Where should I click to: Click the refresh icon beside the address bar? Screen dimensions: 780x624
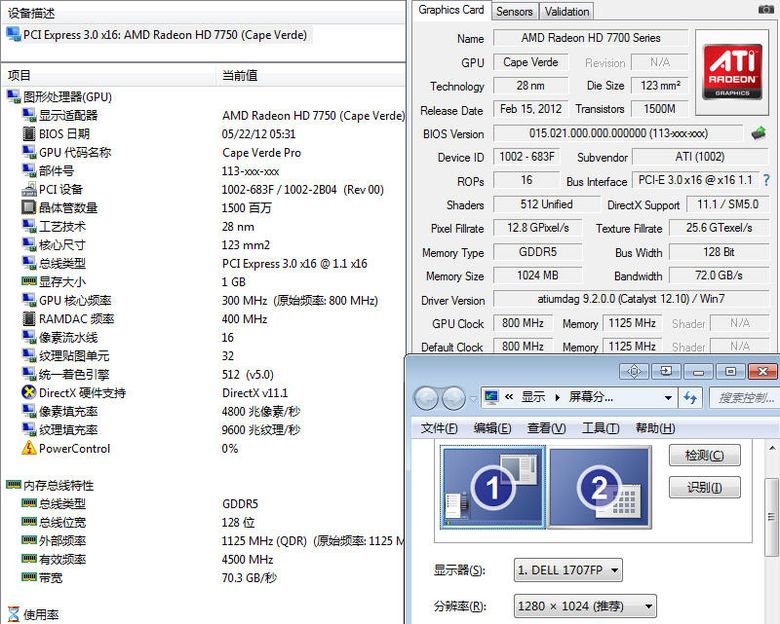(x=690, y=398)
